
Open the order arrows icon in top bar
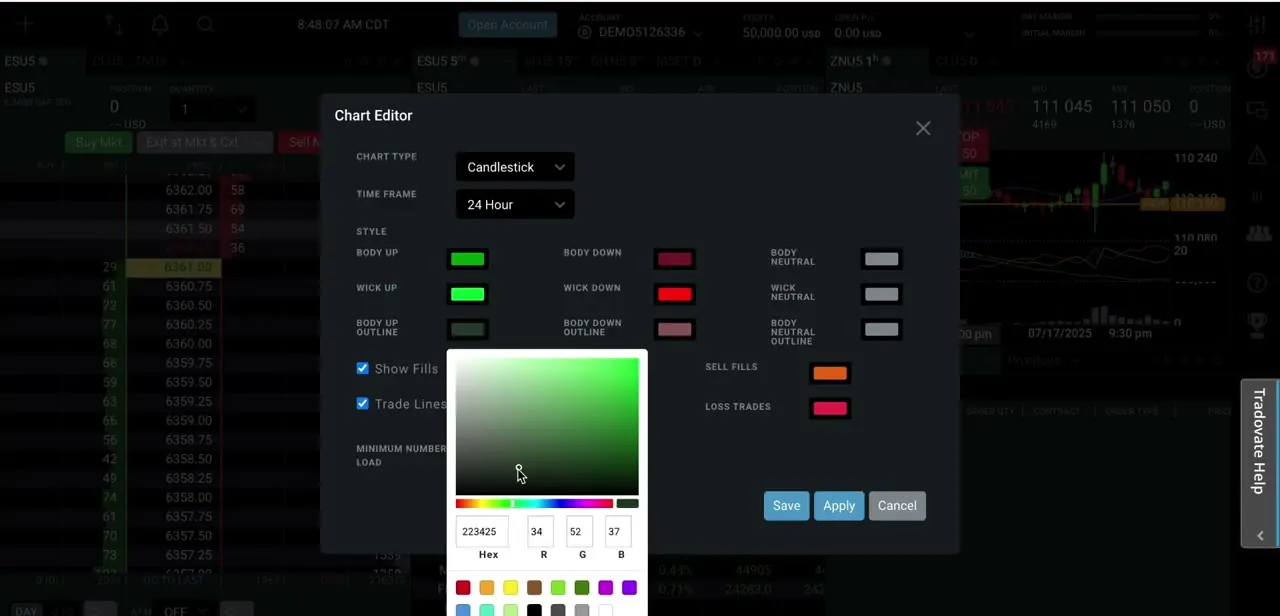(x=114, y=25)
